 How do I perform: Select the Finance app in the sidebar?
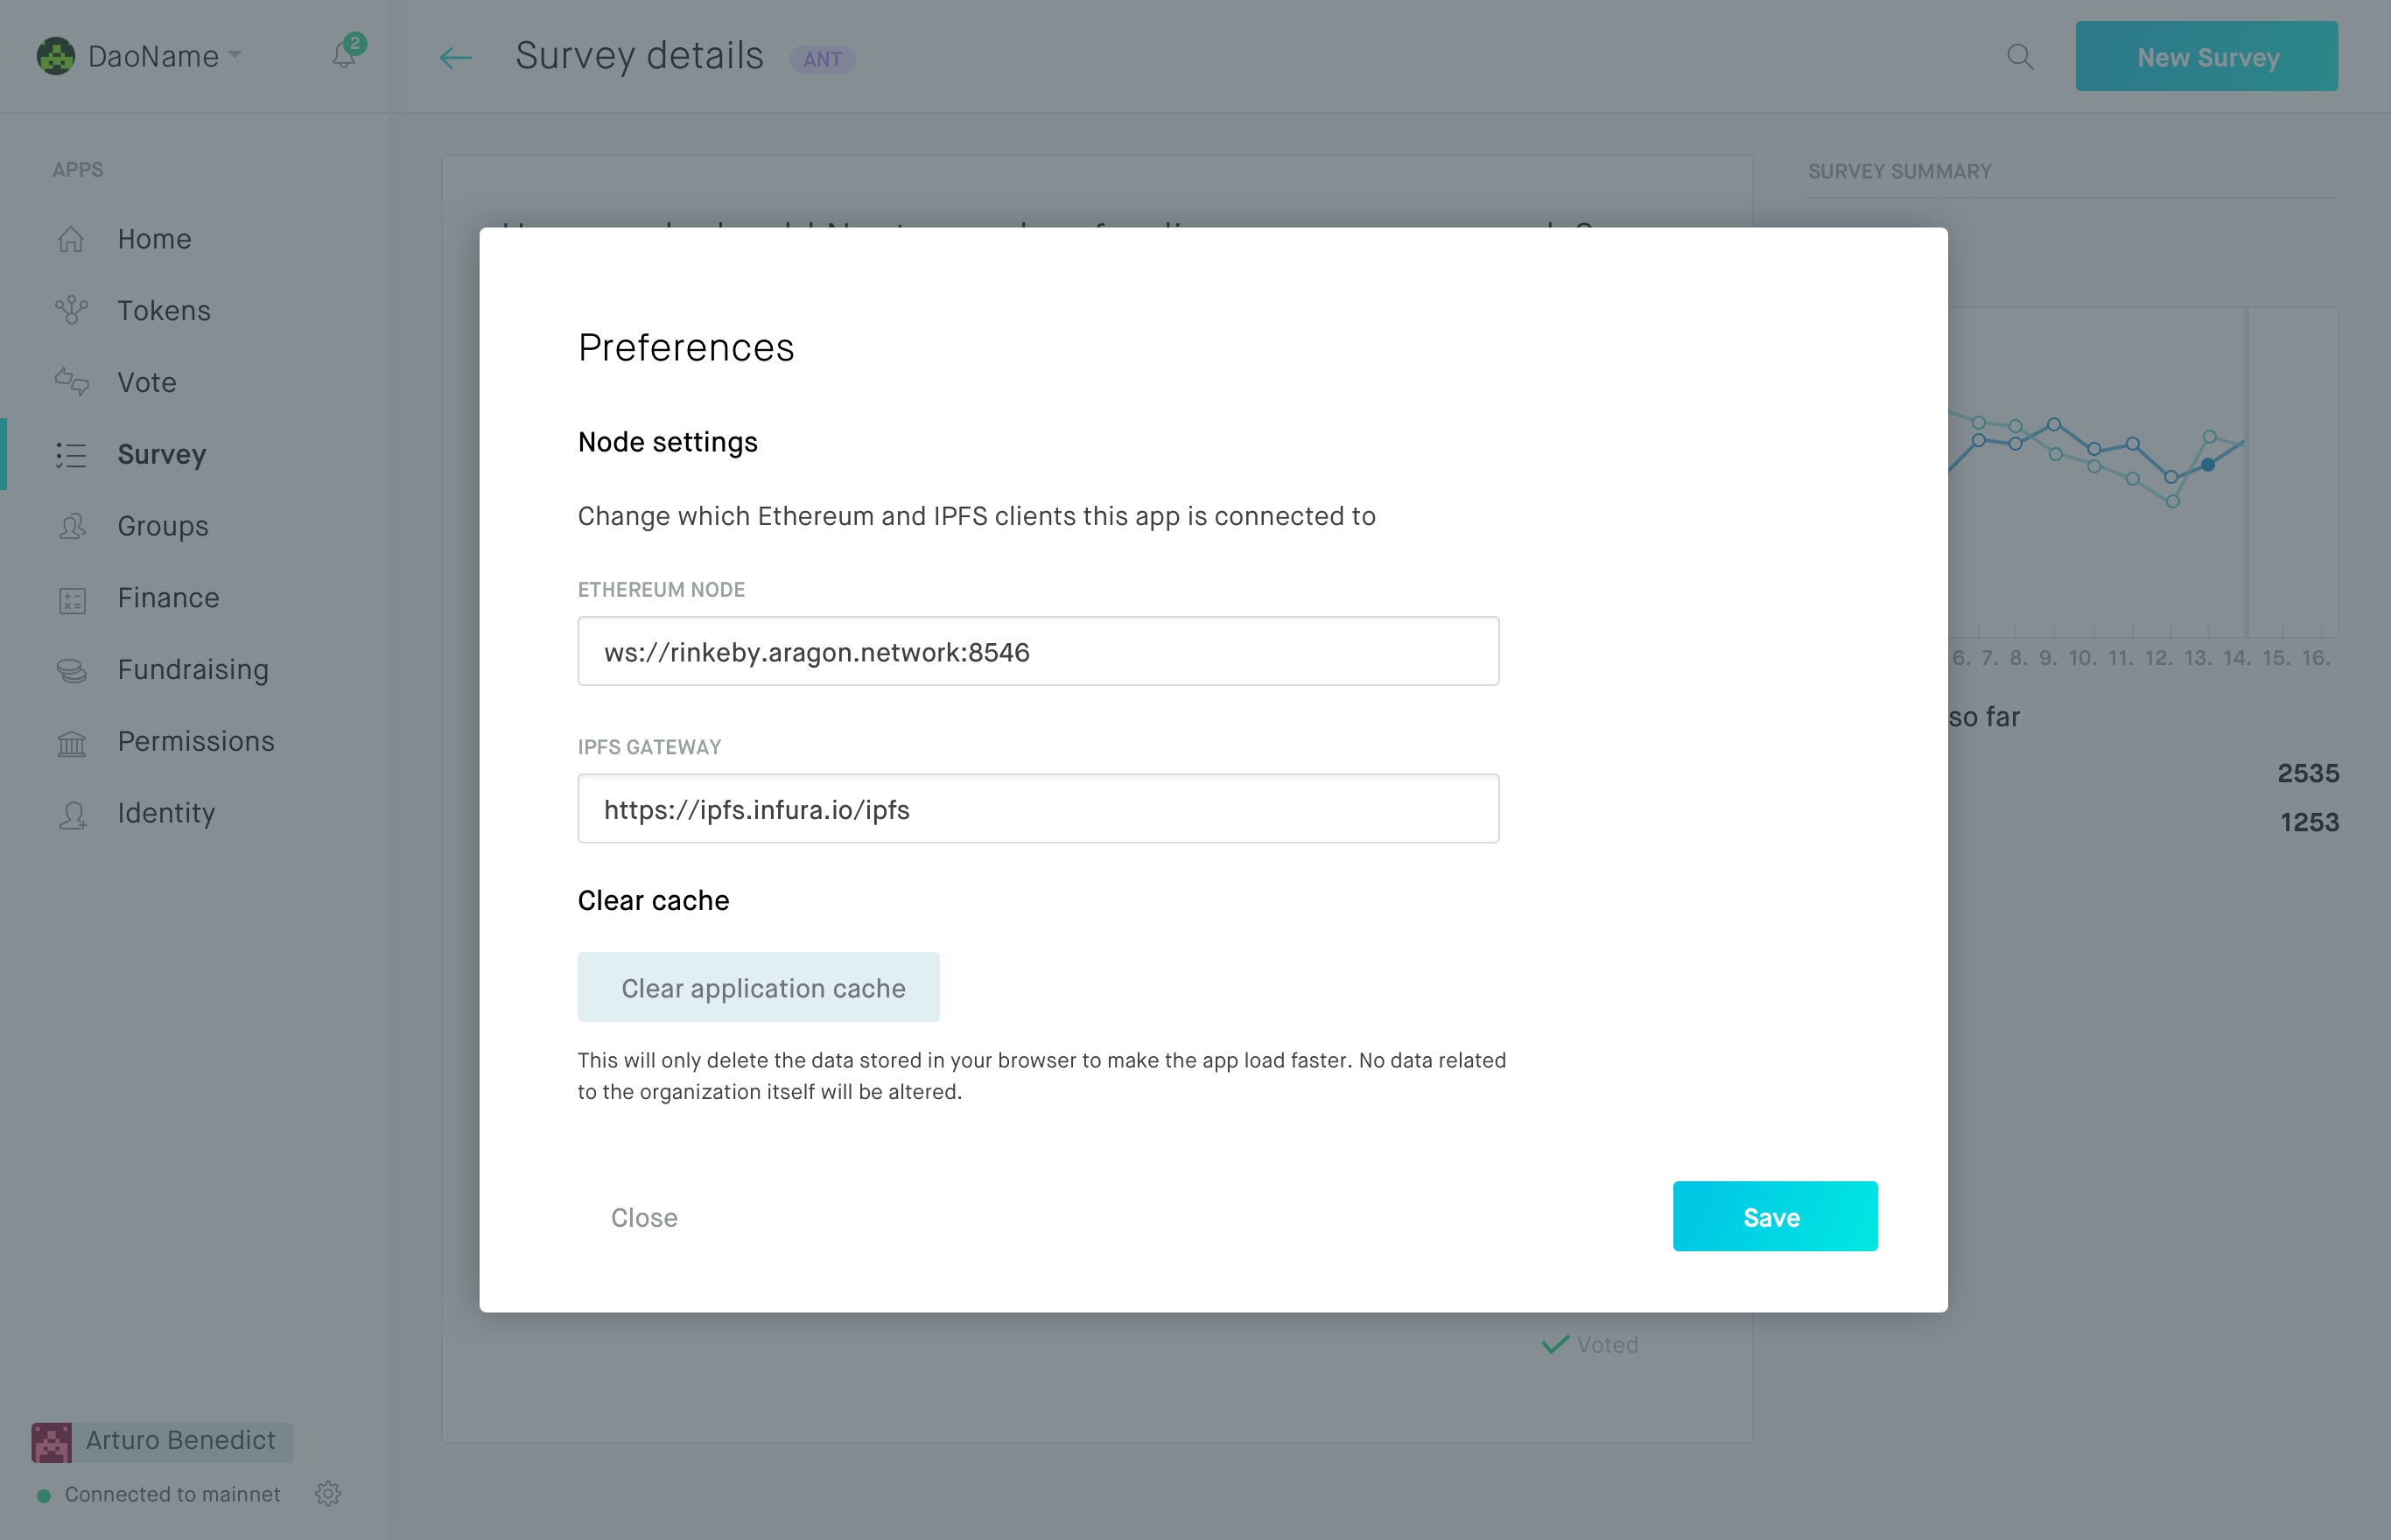(x=167, y=597)
